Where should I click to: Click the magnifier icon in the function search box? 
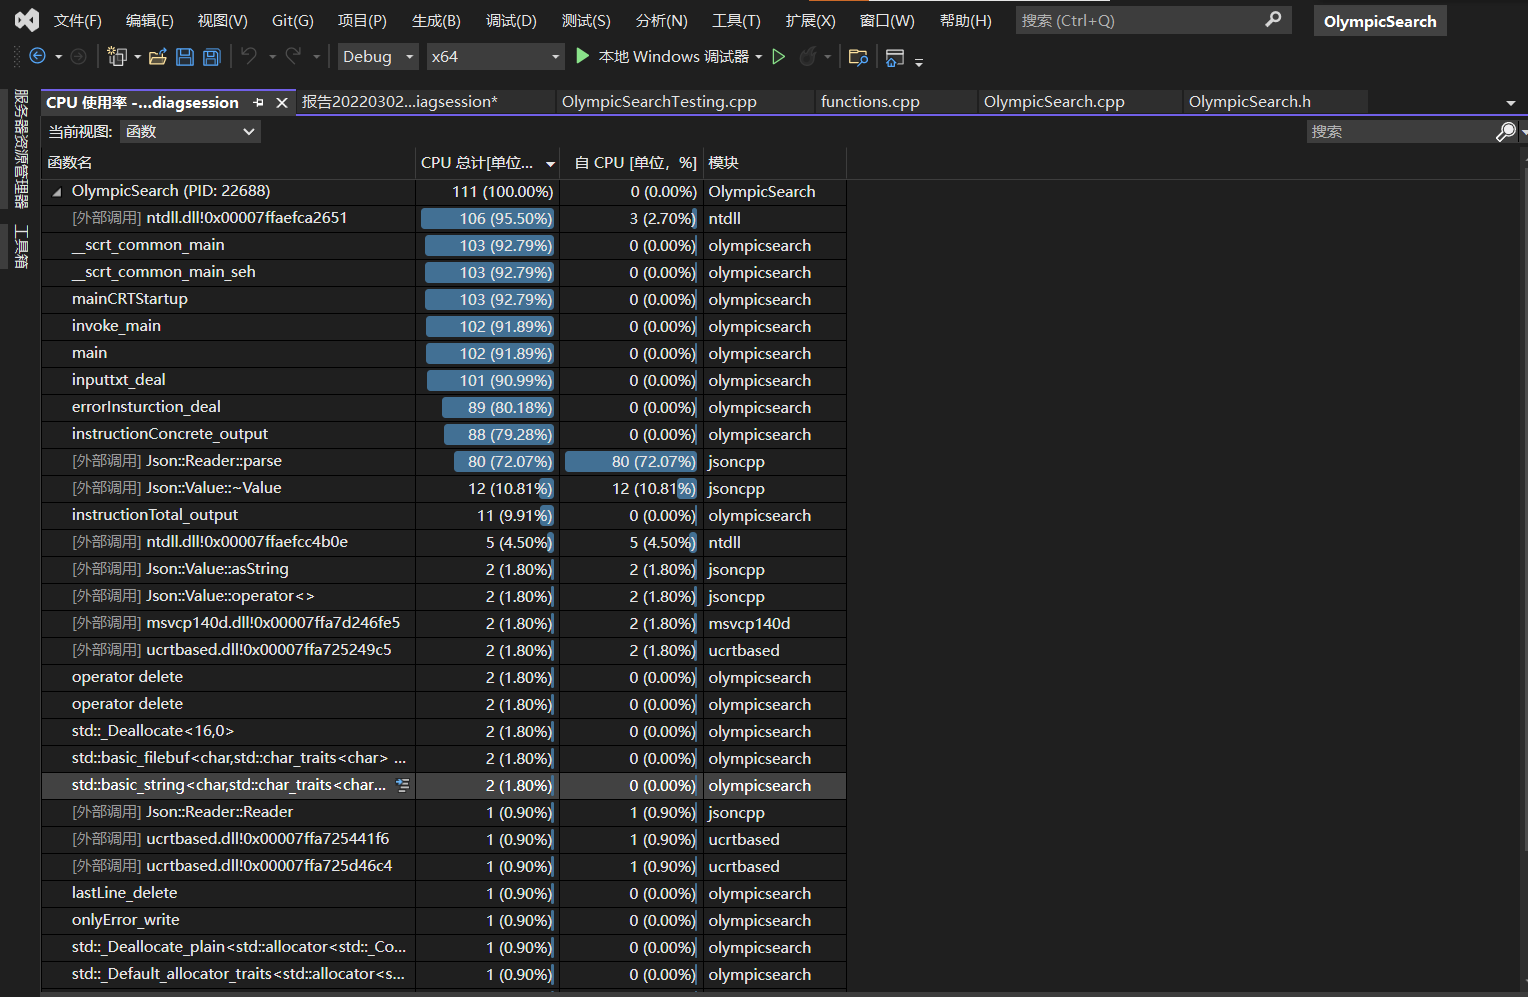pyautogui.click(x=1505, y=131)
